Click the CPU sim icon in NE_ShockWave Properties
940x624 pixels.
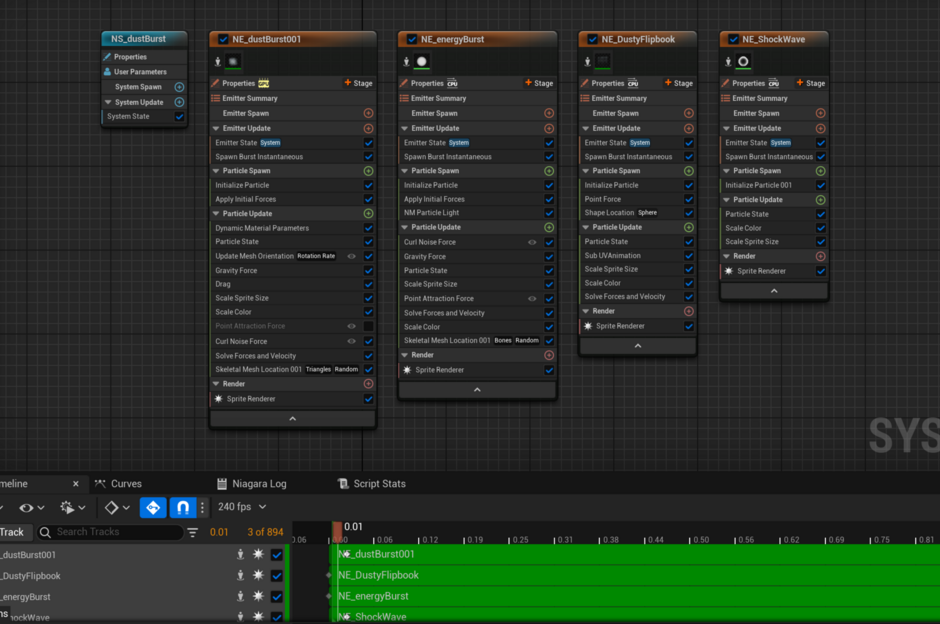click(x=773, y=83)
